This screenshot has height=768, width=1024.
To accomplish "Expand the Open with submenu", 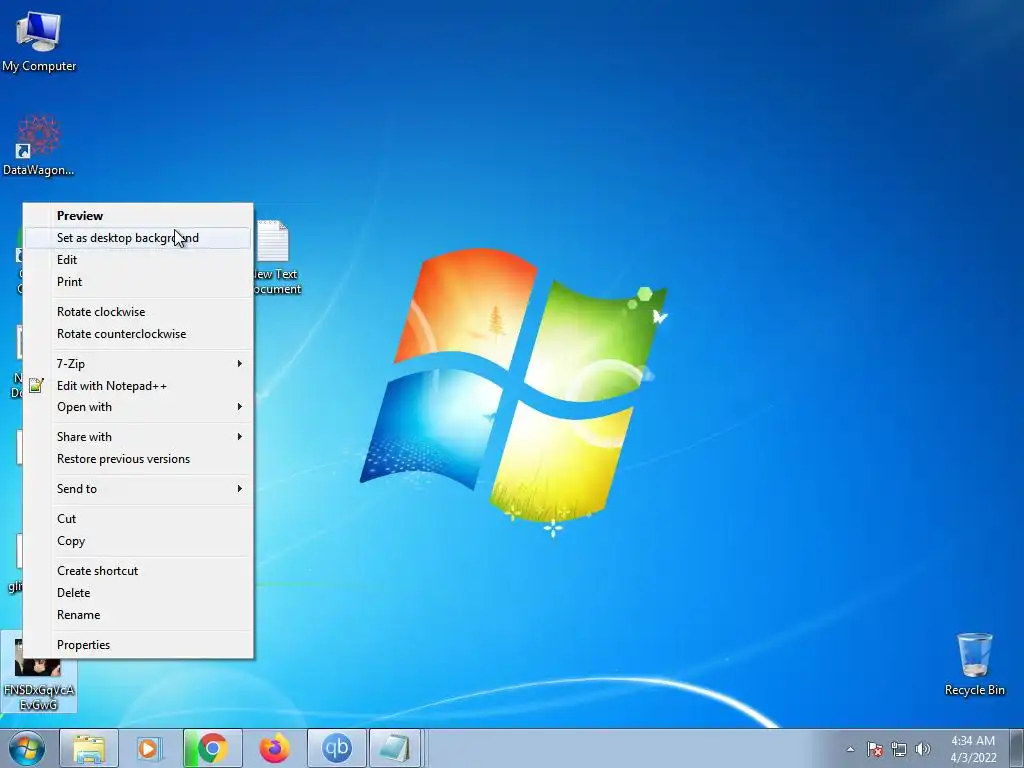I will coord(138,407).
